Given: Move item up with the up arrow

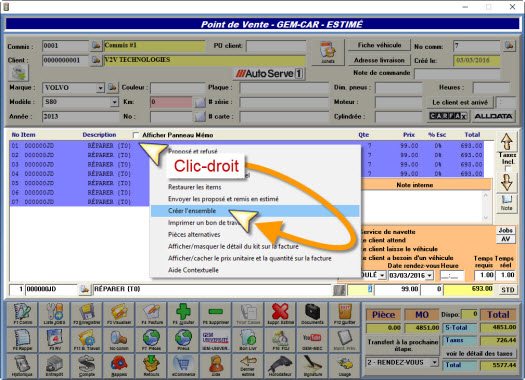Looking at the screenshot, I should pos(507,142).
